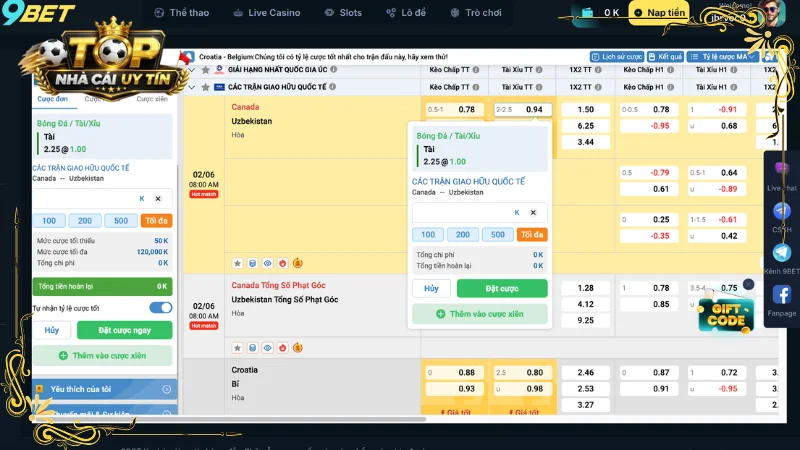Show info for Tài Xỉu TT column in Giao Hữu row
The height and width of the screenshot is (450, 800).
click(x=539, y=87)
